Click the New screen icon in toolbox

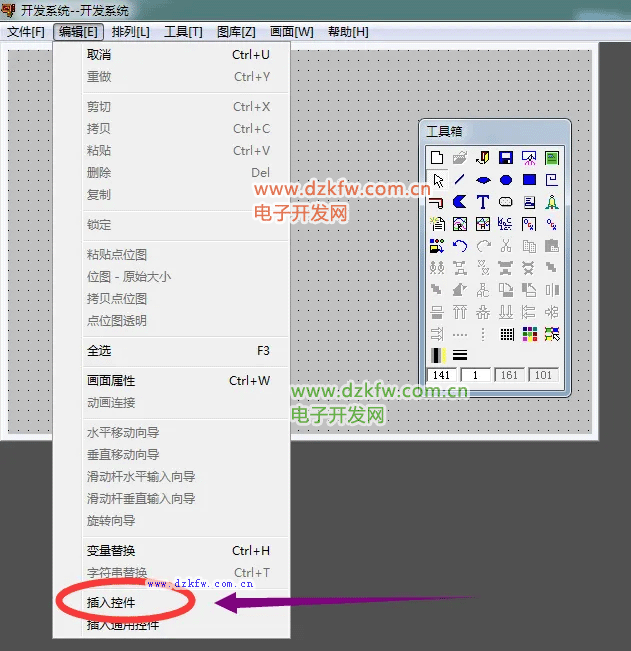coord(437,157)
